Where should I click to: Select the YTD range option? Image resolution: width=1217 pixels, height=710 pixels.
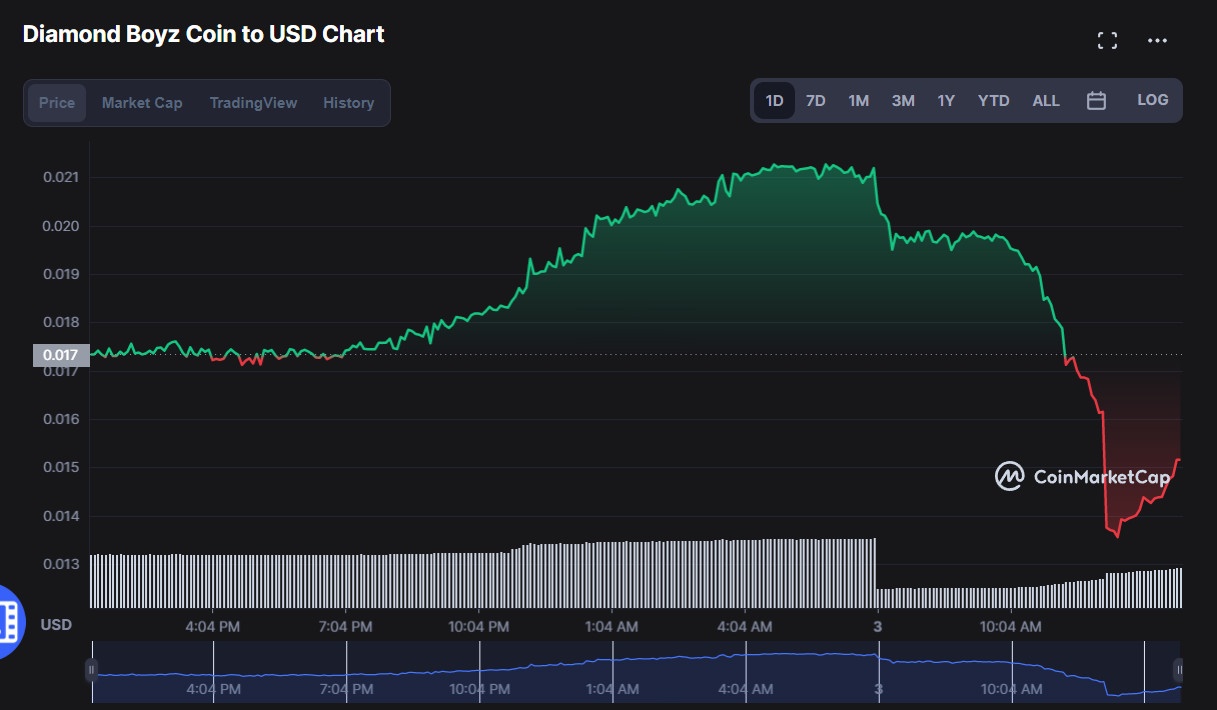993,101
